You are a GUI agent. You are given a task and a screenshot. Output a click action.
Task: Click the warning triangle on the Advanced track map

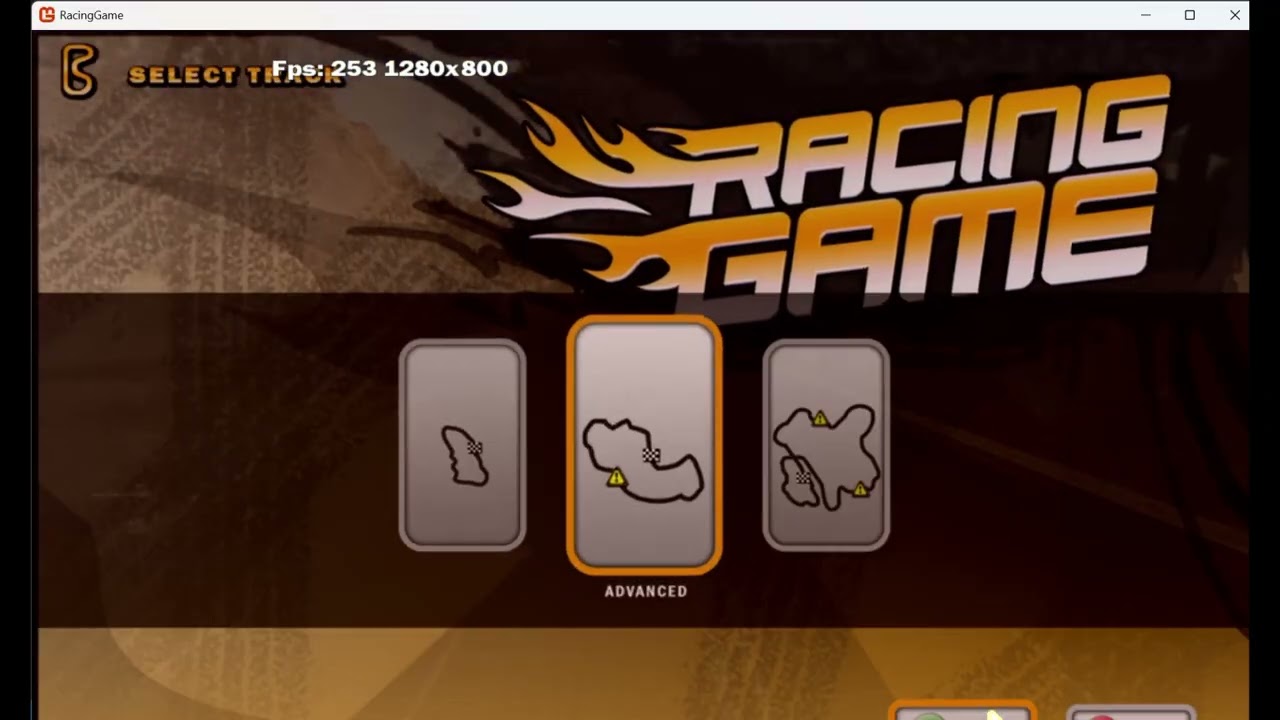coord(616,478)
